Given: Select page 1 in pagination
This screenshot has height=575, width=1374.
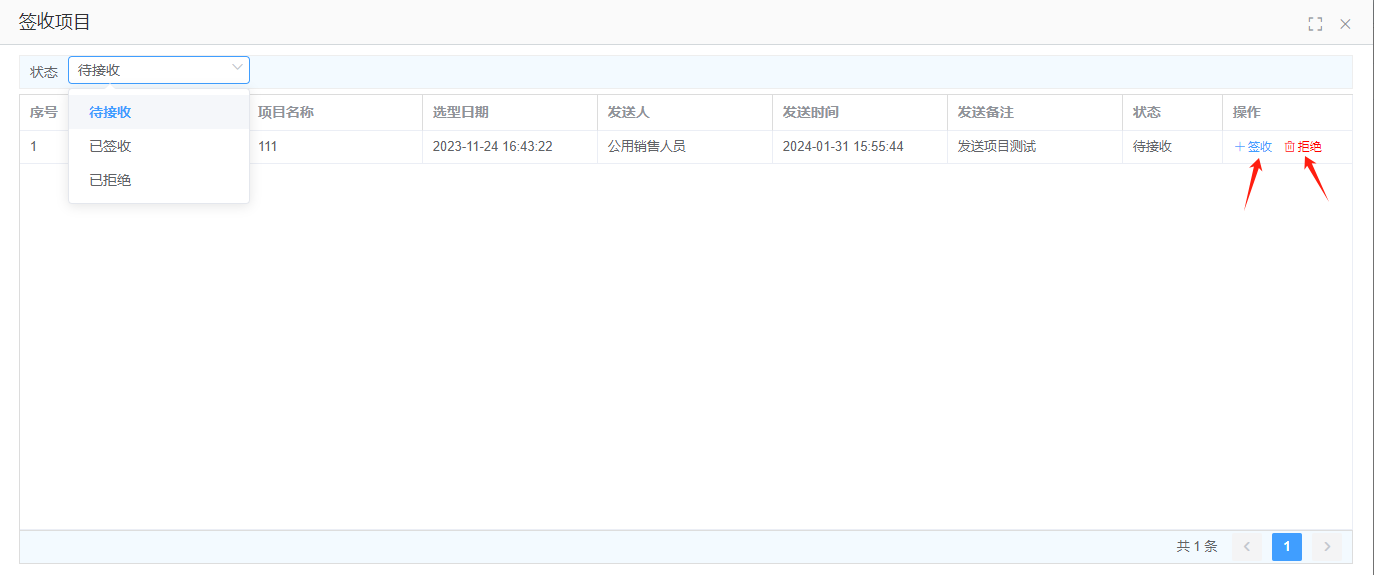Looking at the screenshot, I should (1286, 546).
